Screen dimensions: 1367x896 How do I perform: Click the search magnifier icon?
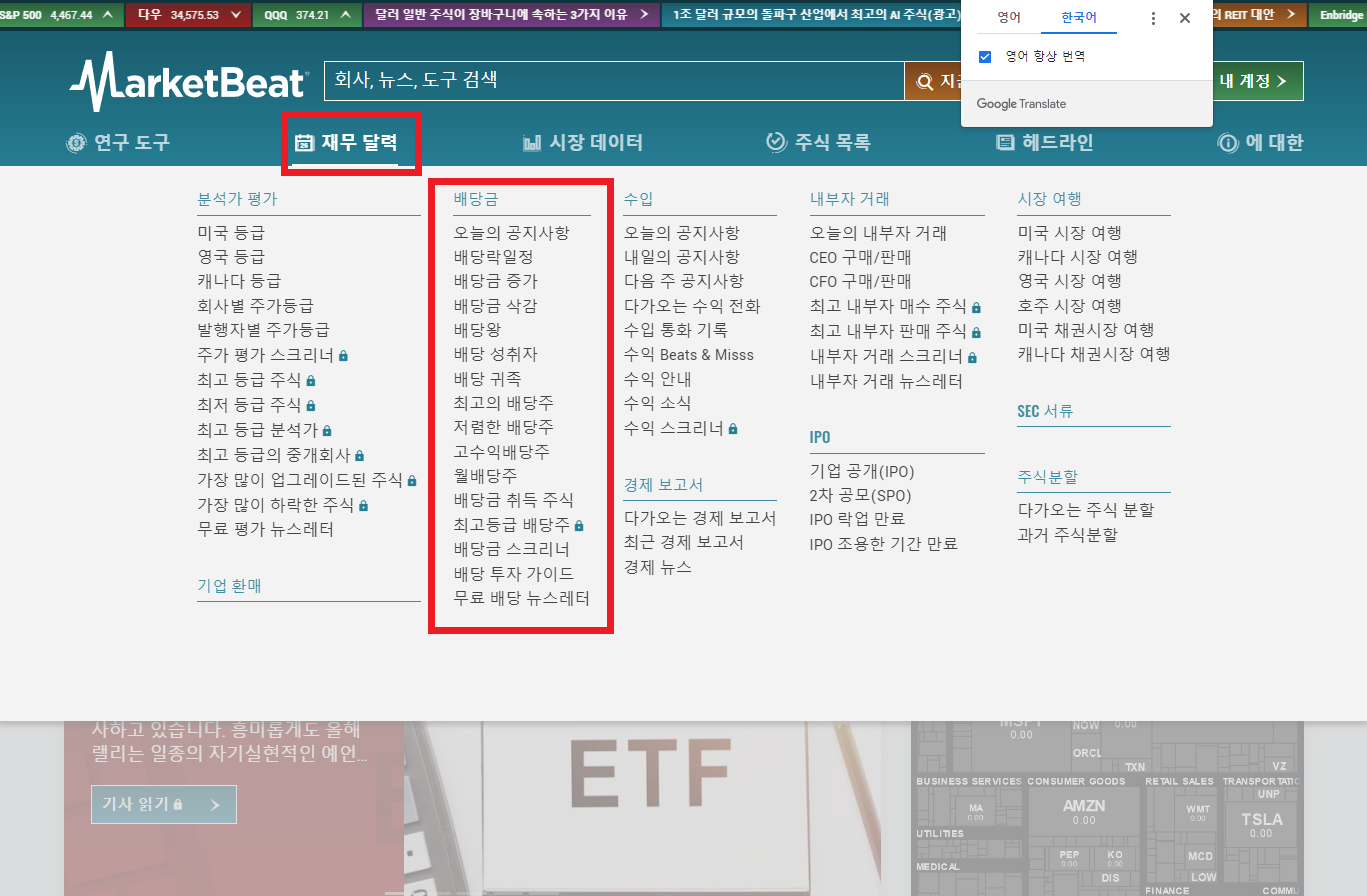click(923, 81)
